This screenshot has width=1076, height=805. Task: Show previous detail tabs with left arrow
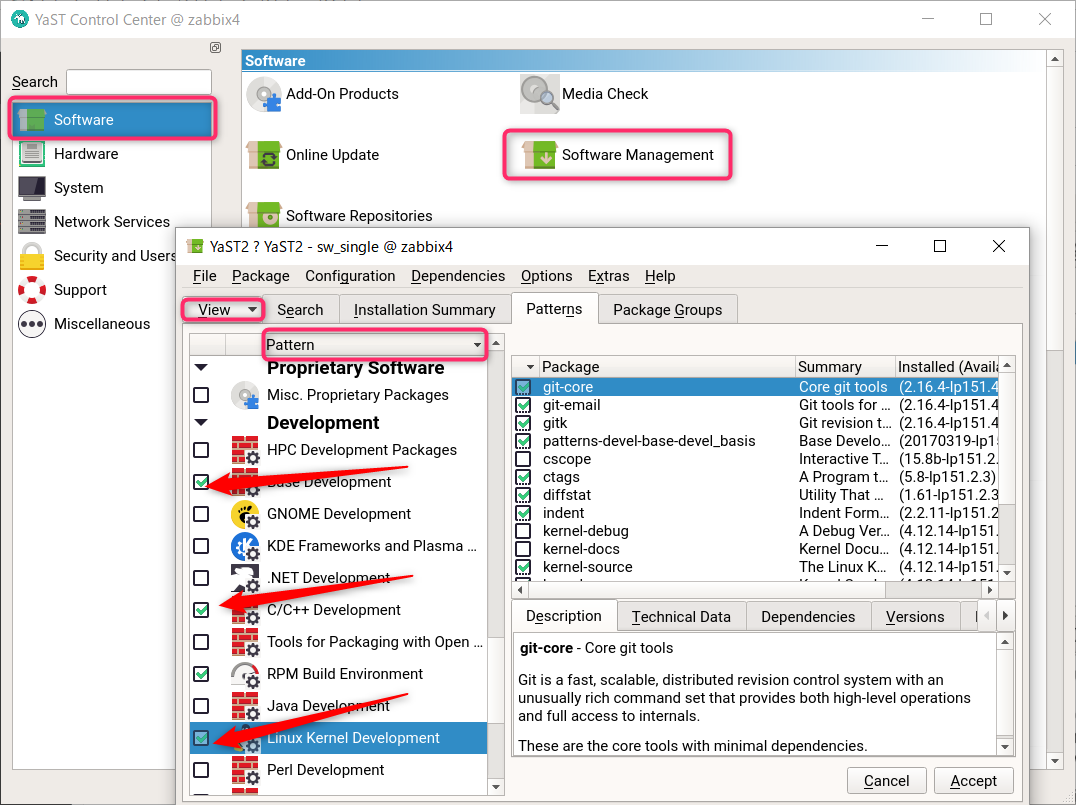pos(987,616)
